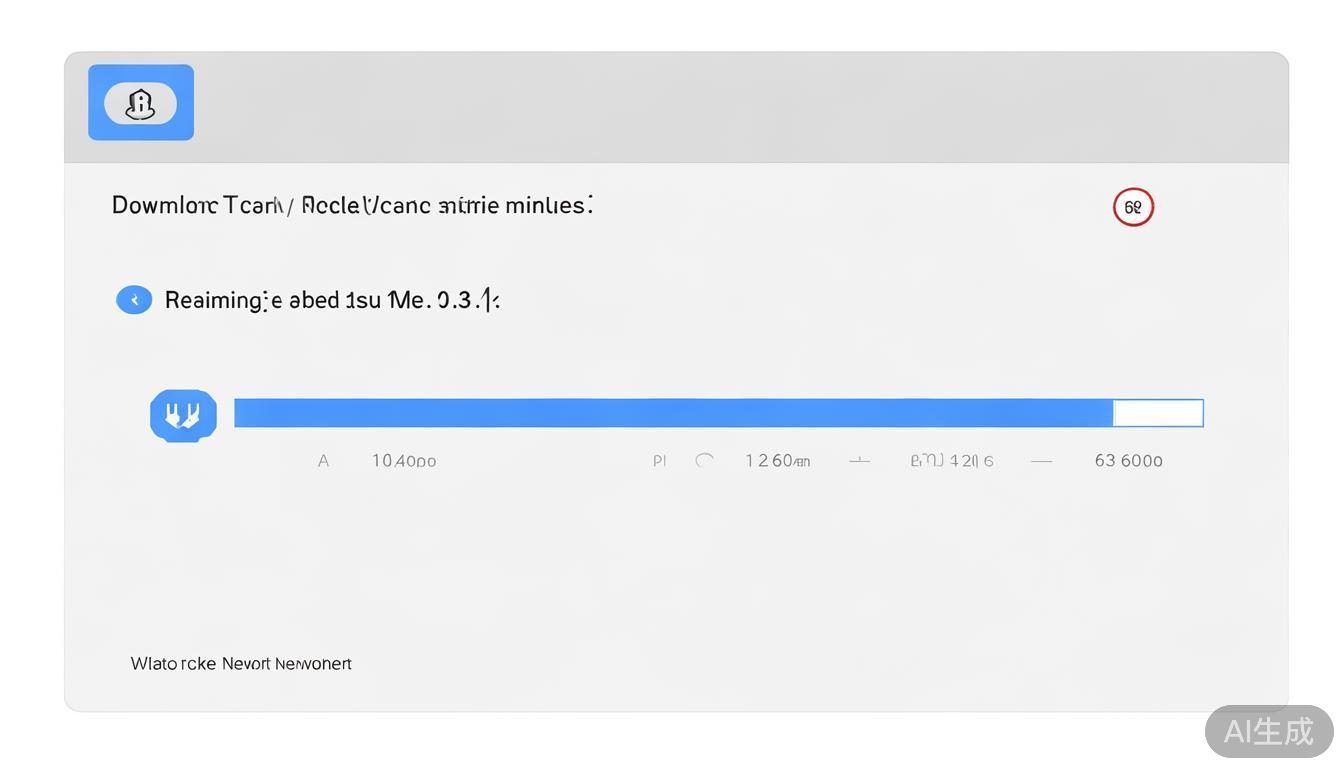Image resolution: width=1344 pixels, height=768 pixels.
Task: Click the AI生成 watermark badge
Action: point(1268,731)
